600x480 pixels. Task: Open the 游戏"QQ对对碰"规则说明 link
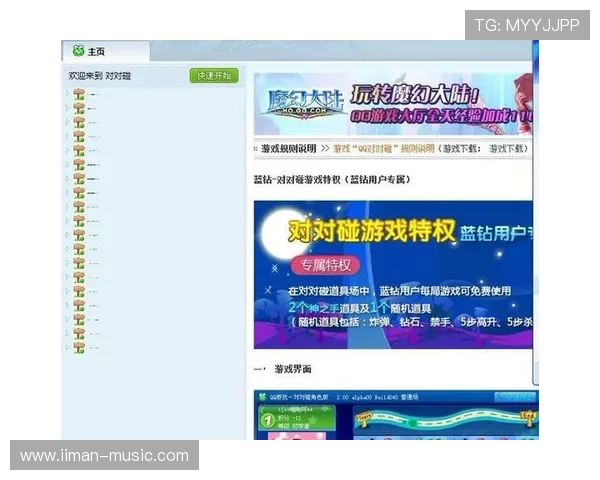coord(384,149)
